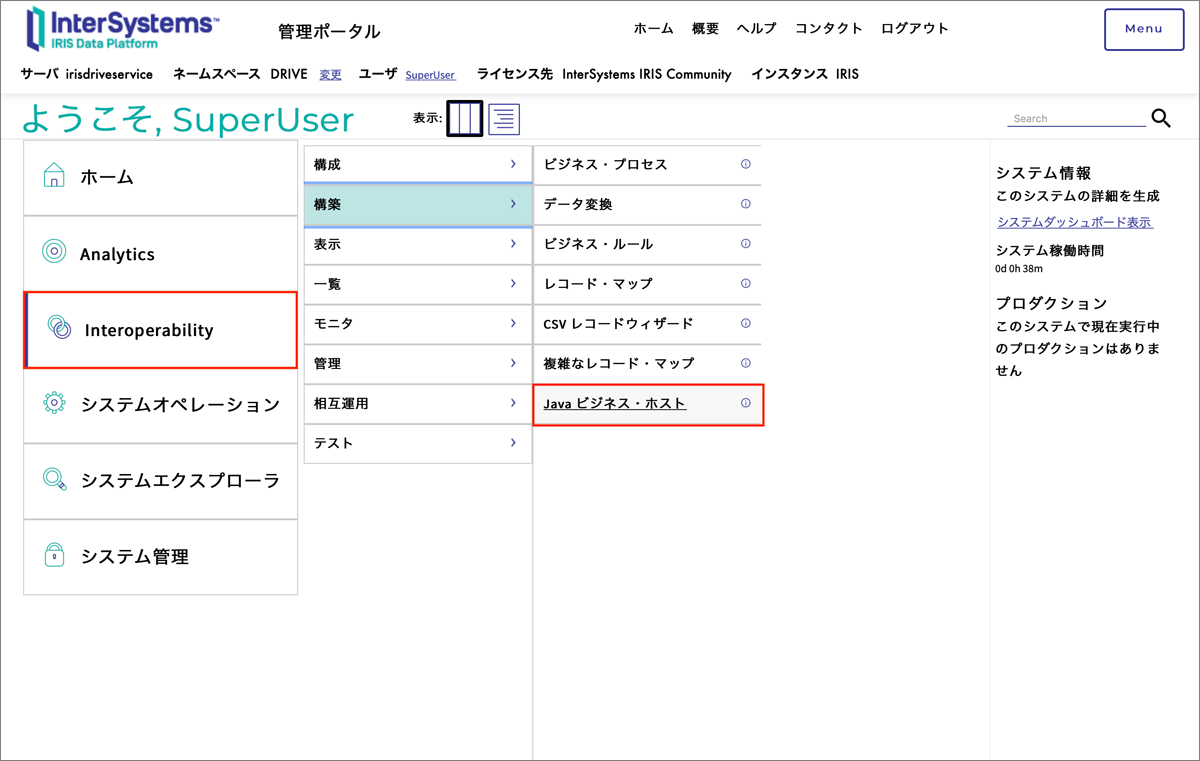1200x761 pixels.
Task: Click the システム稼働時間 label
Action: coord(1050,251)
